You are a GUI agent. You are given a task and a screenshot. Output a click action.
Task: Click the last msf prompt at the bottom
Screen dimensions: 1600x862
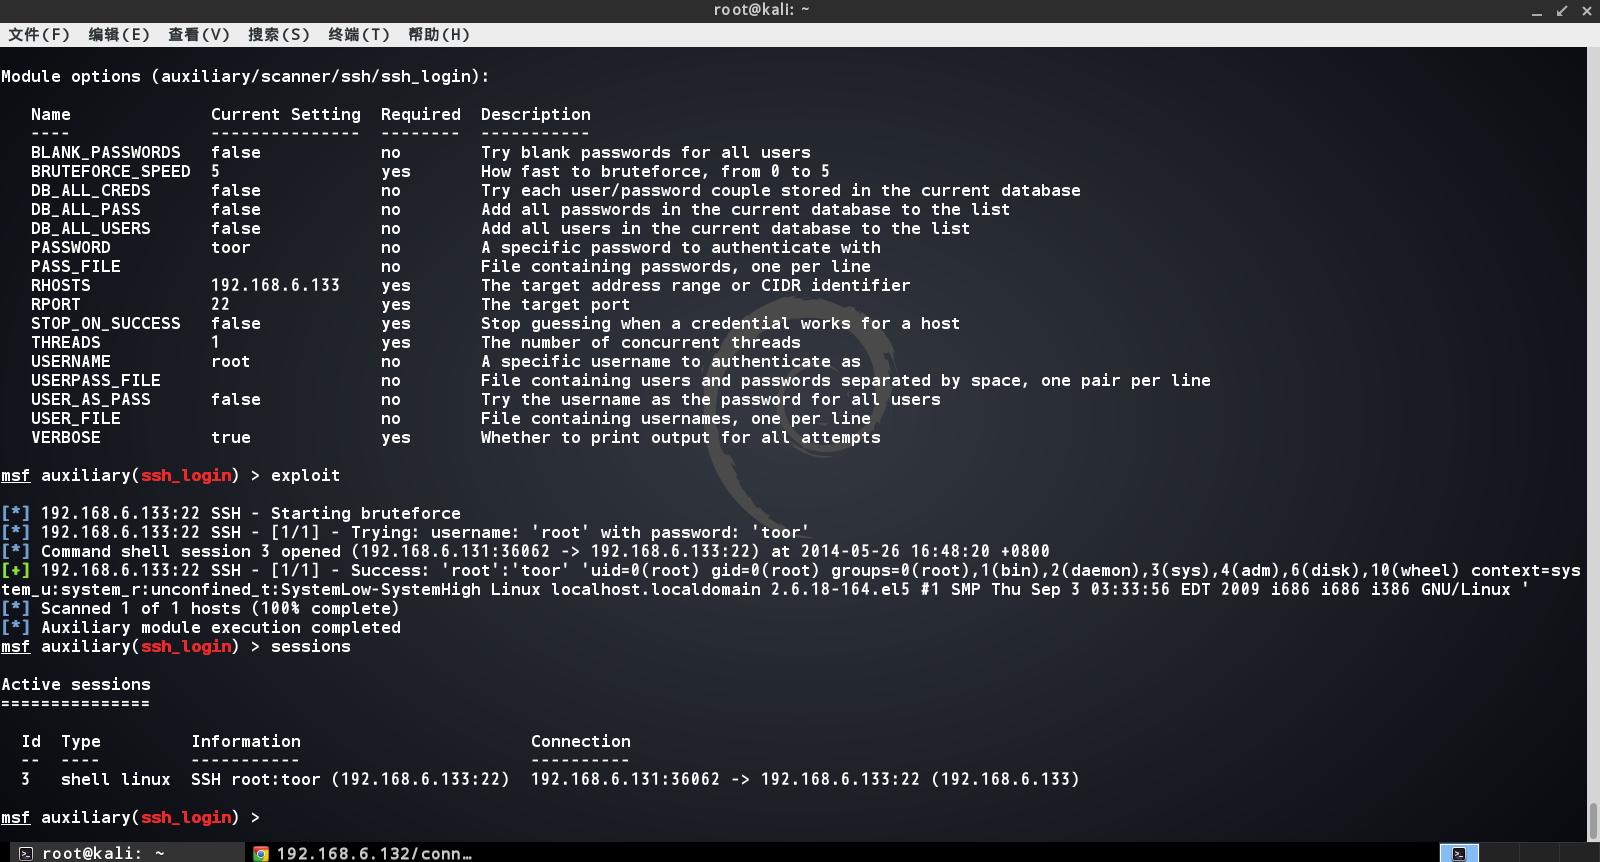(x=131, y=818)
